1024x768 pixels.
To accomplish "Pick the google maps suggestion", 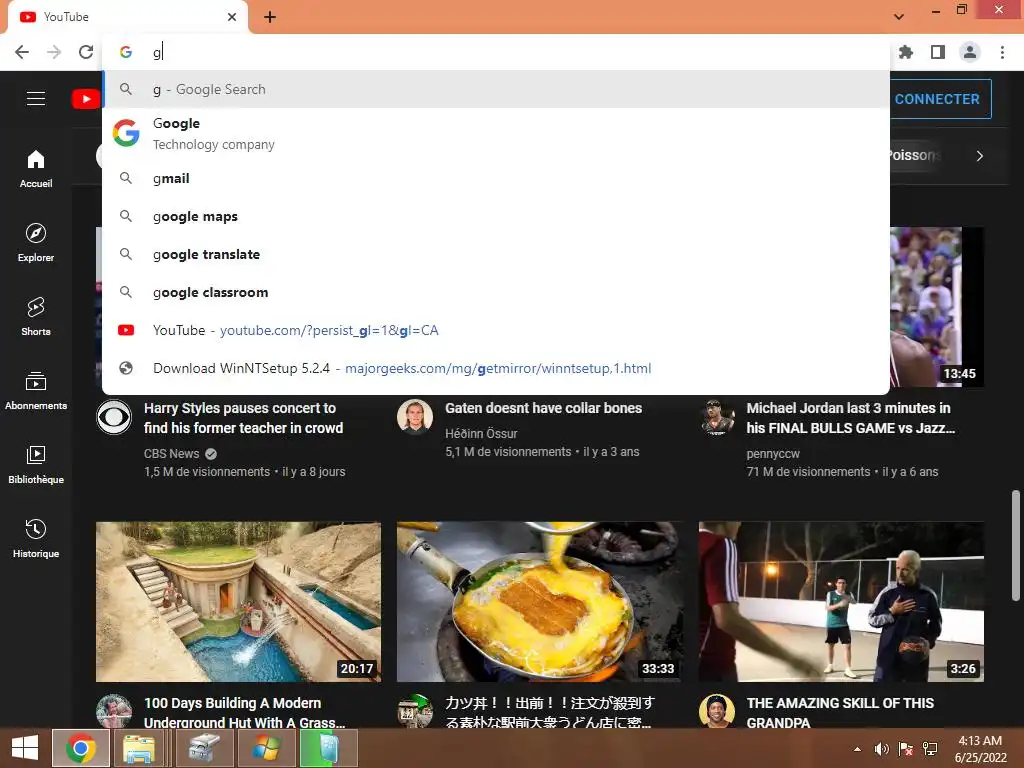I will pyautogui.click(x=496, y=216).
